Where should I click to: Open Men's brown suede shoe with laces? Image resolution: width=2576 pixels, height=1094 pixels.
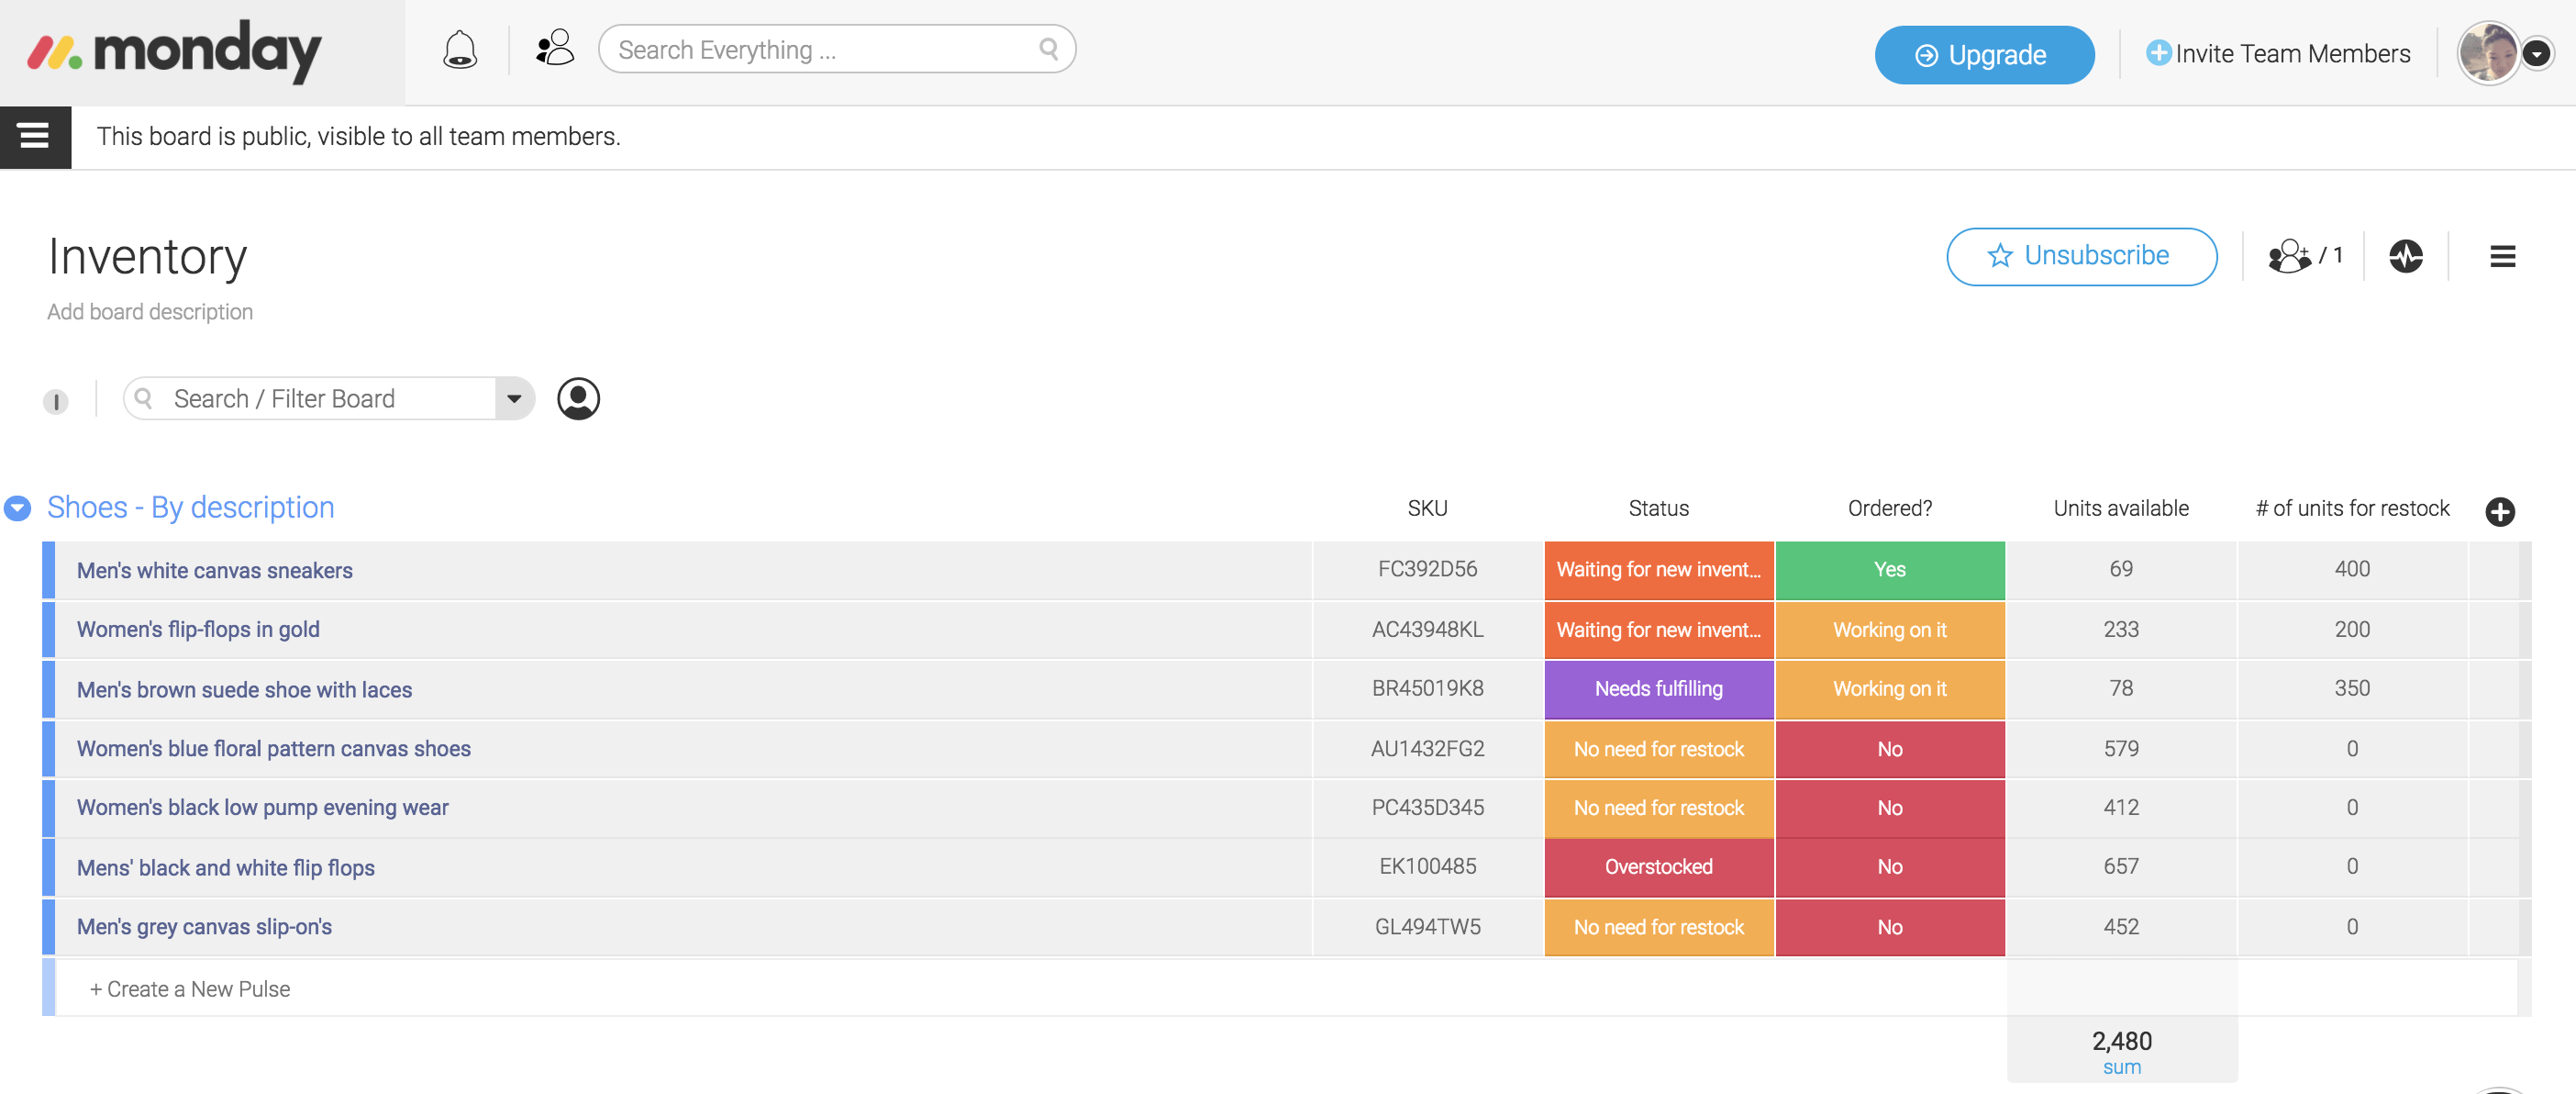tap(244, 690)
